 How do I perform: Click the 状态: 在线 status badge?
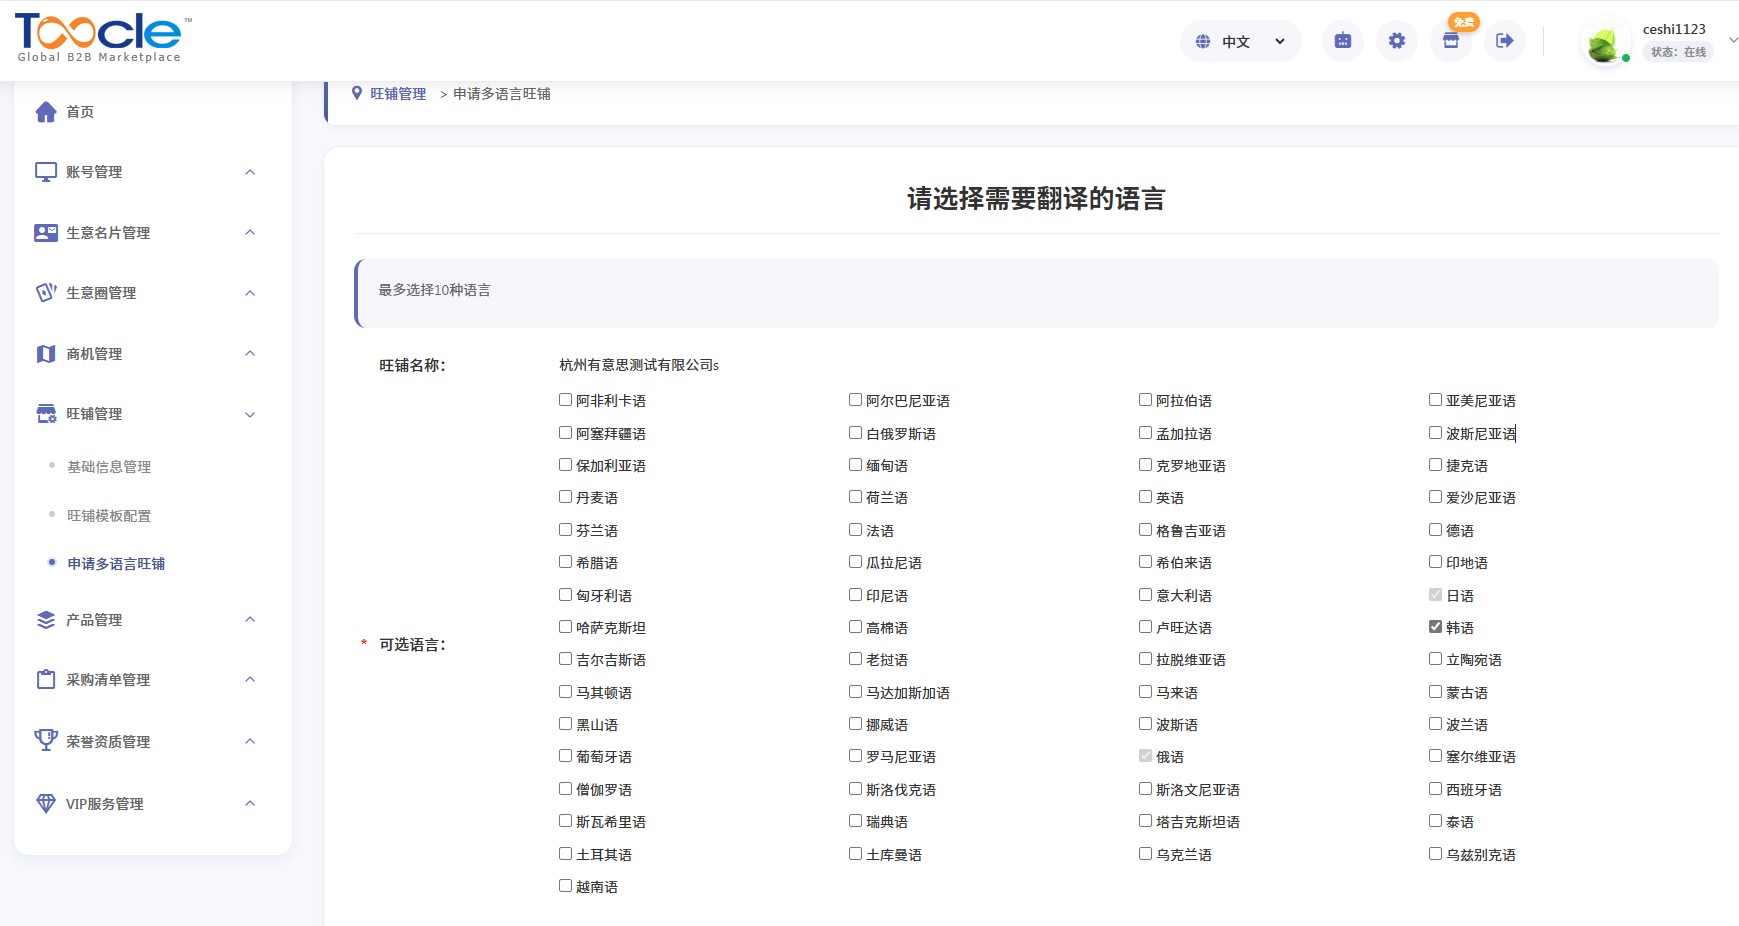coord(1679,52)
